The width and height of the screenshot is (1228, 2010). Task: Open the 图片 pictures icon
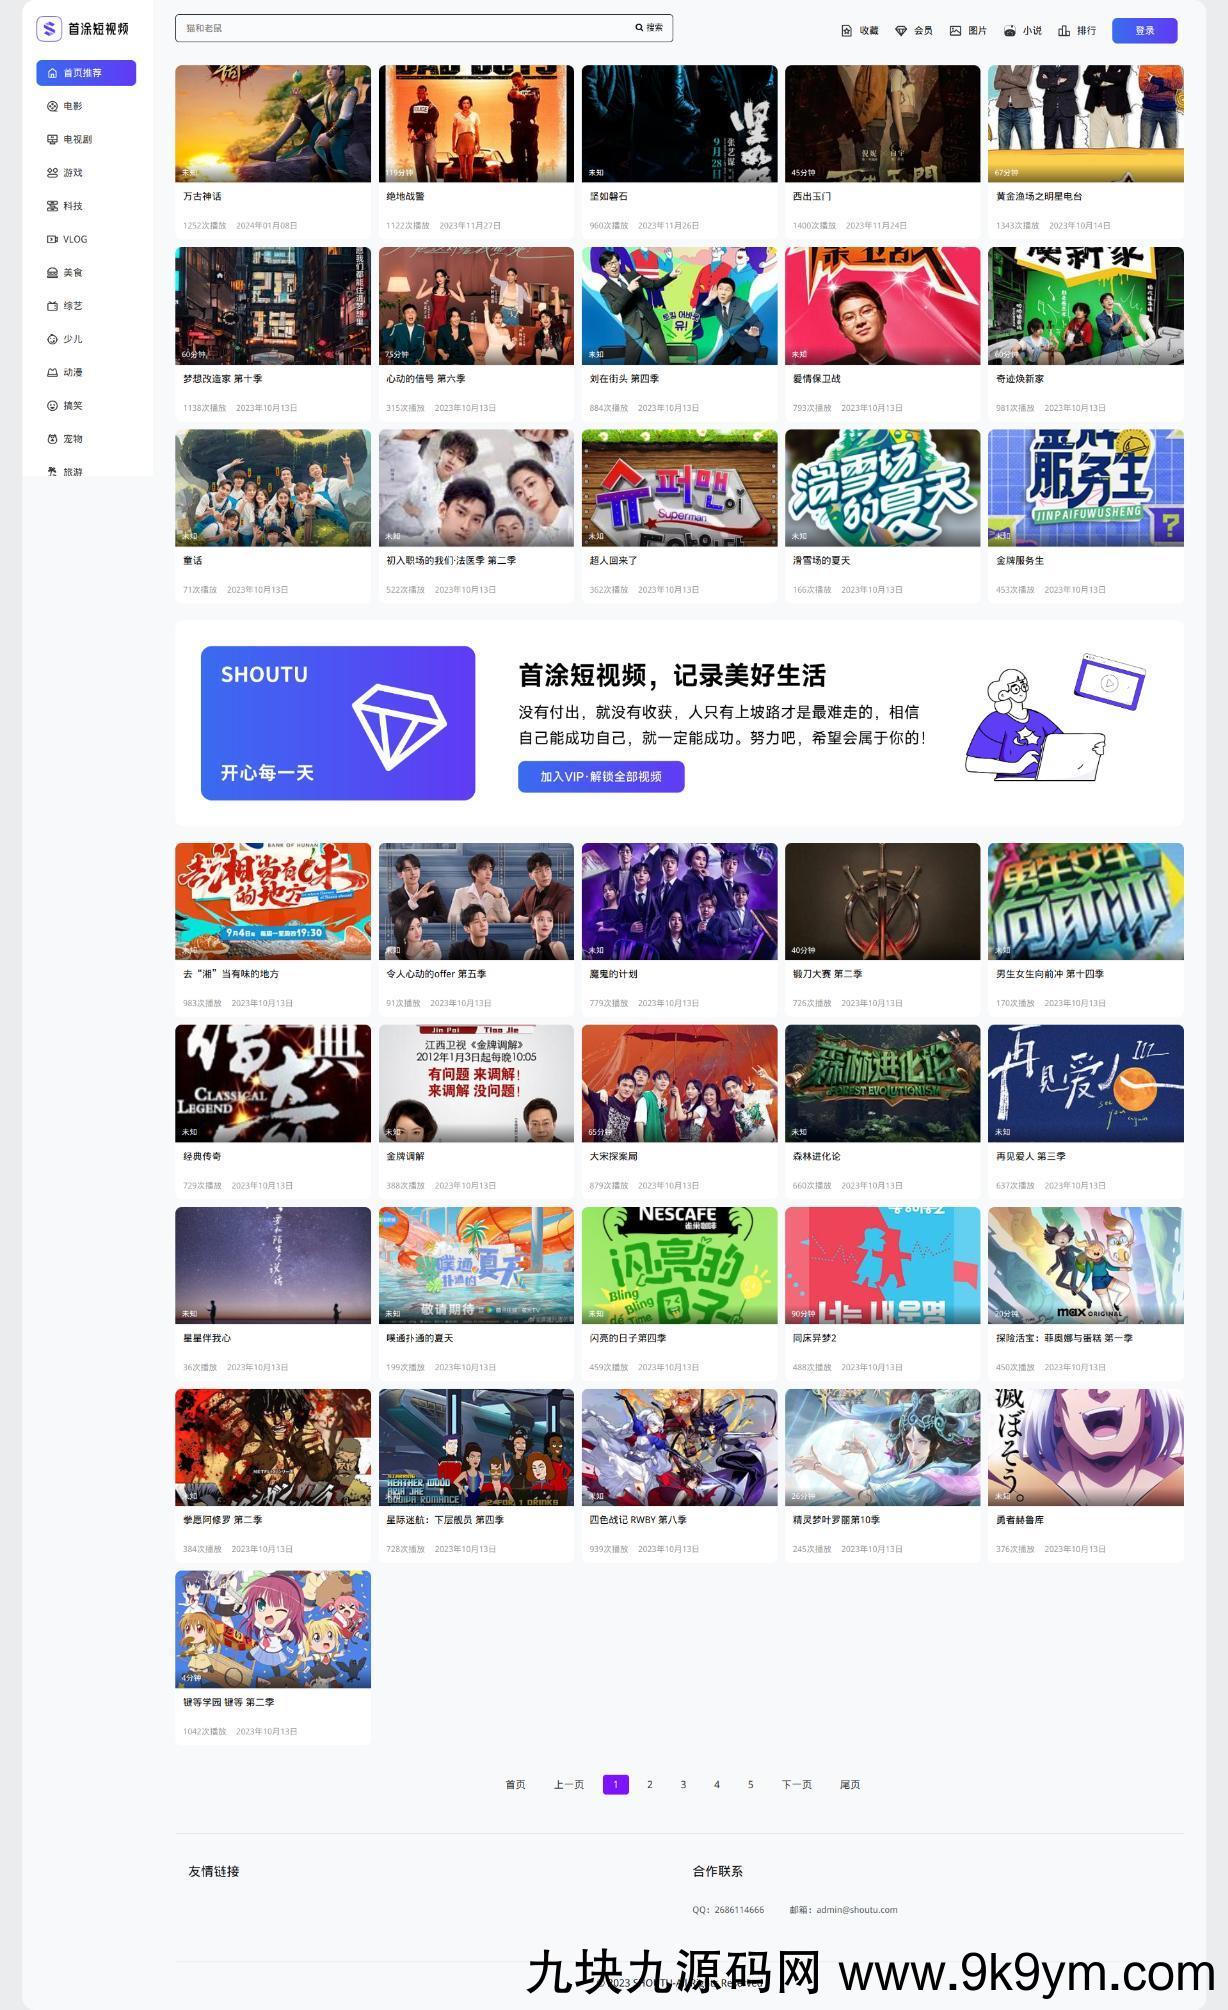[x=955, y=31]
